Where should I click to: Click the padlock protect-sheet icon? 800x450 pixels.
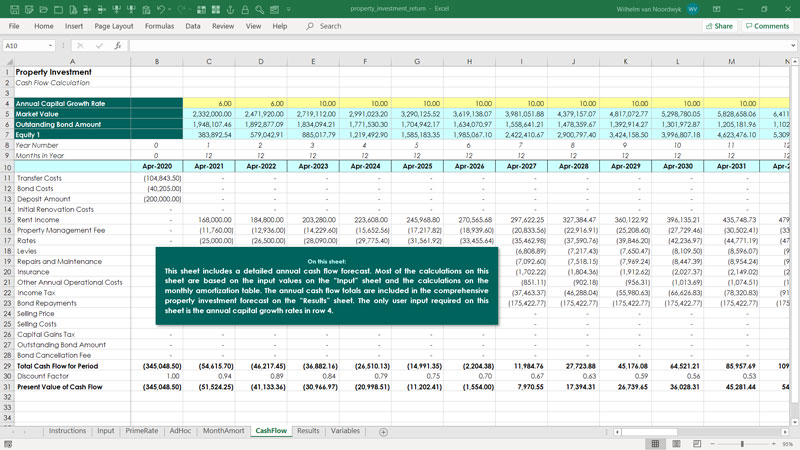245,9
